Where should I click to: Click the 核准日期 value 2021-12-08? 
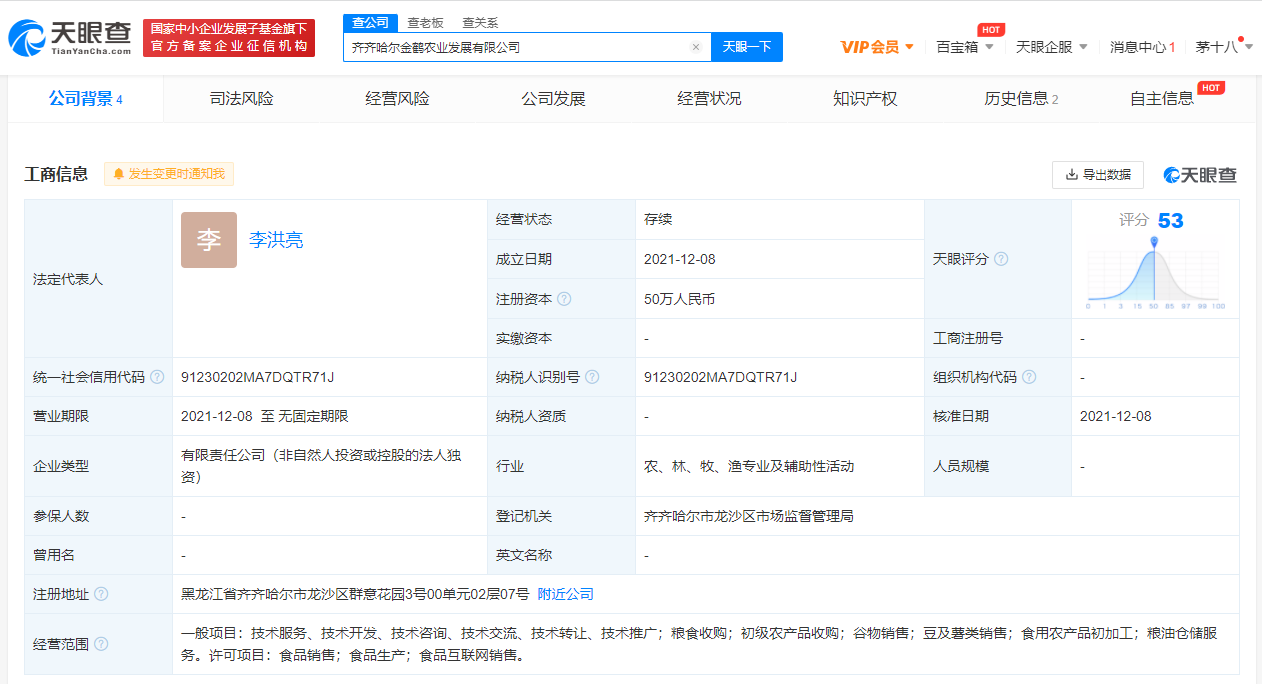(x=1116, y=416)
